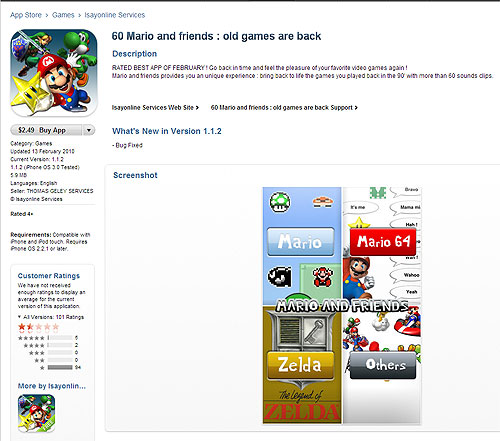
Task: Open the old games are back Support link
Action: tap(284, 108)
